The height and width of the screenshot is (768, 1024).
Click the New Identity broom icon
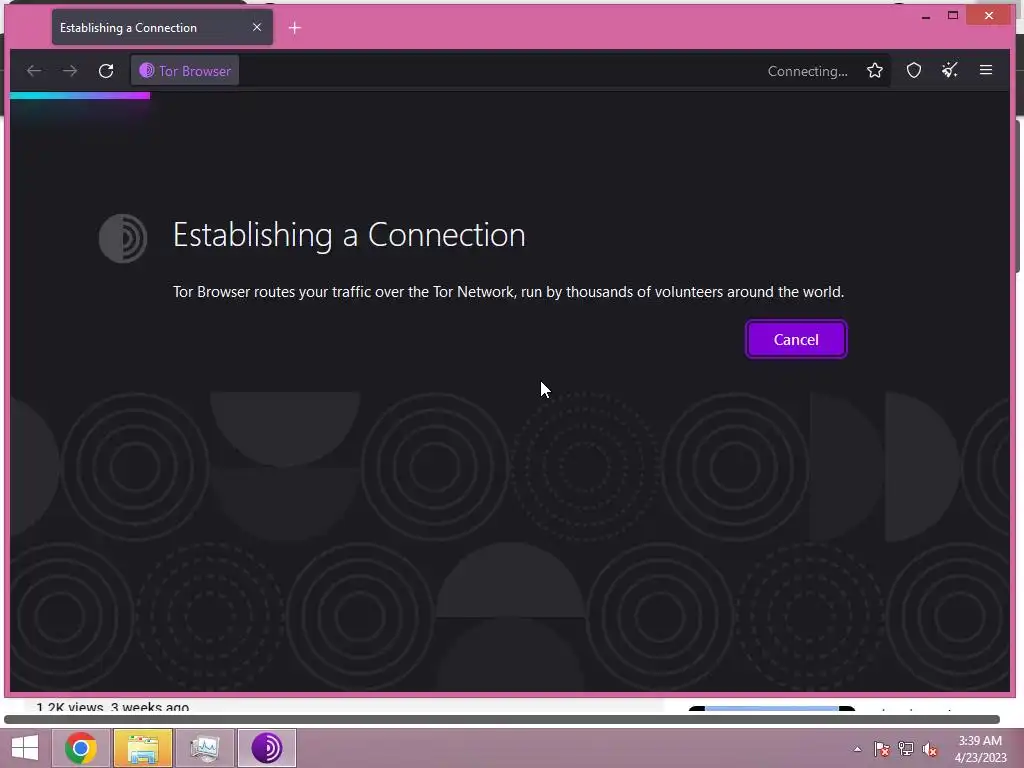coord(950,71)
